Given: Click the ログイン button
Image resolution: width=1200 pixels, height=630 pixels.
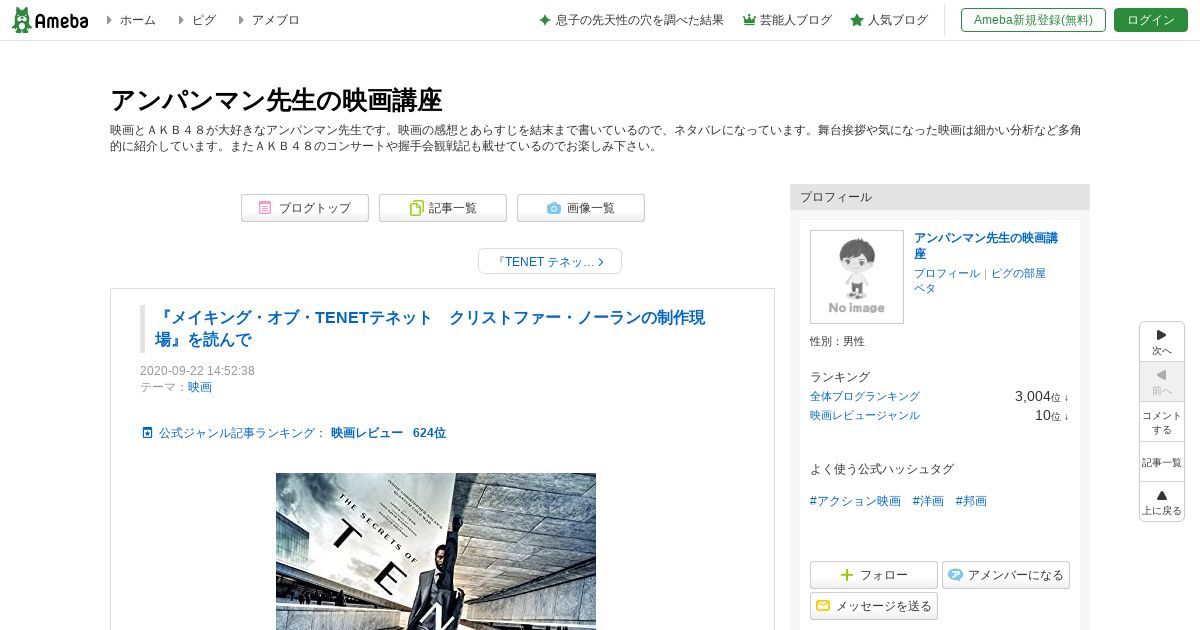Looking at the screenshot, I should [1151, 20].
